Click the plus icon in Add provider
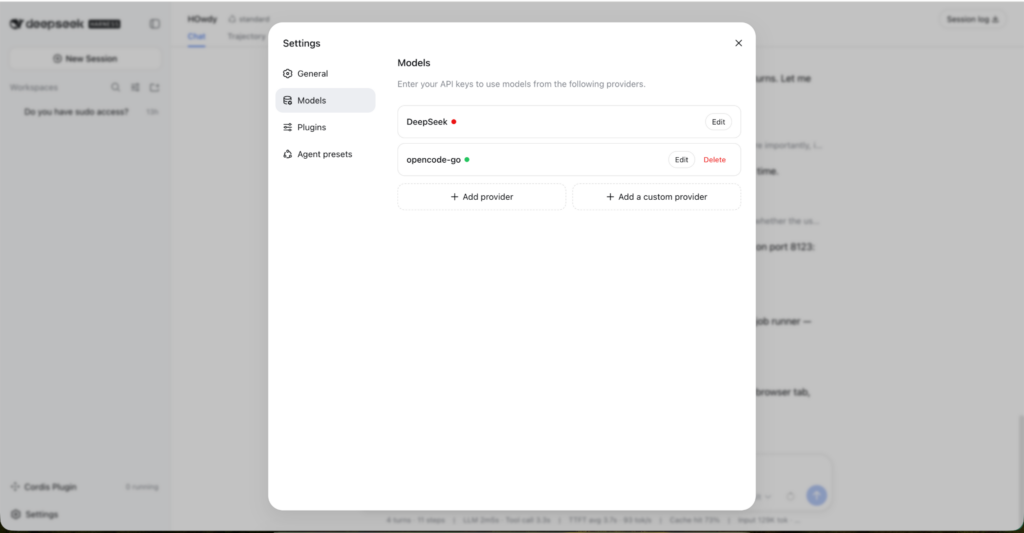 (455, 197)
